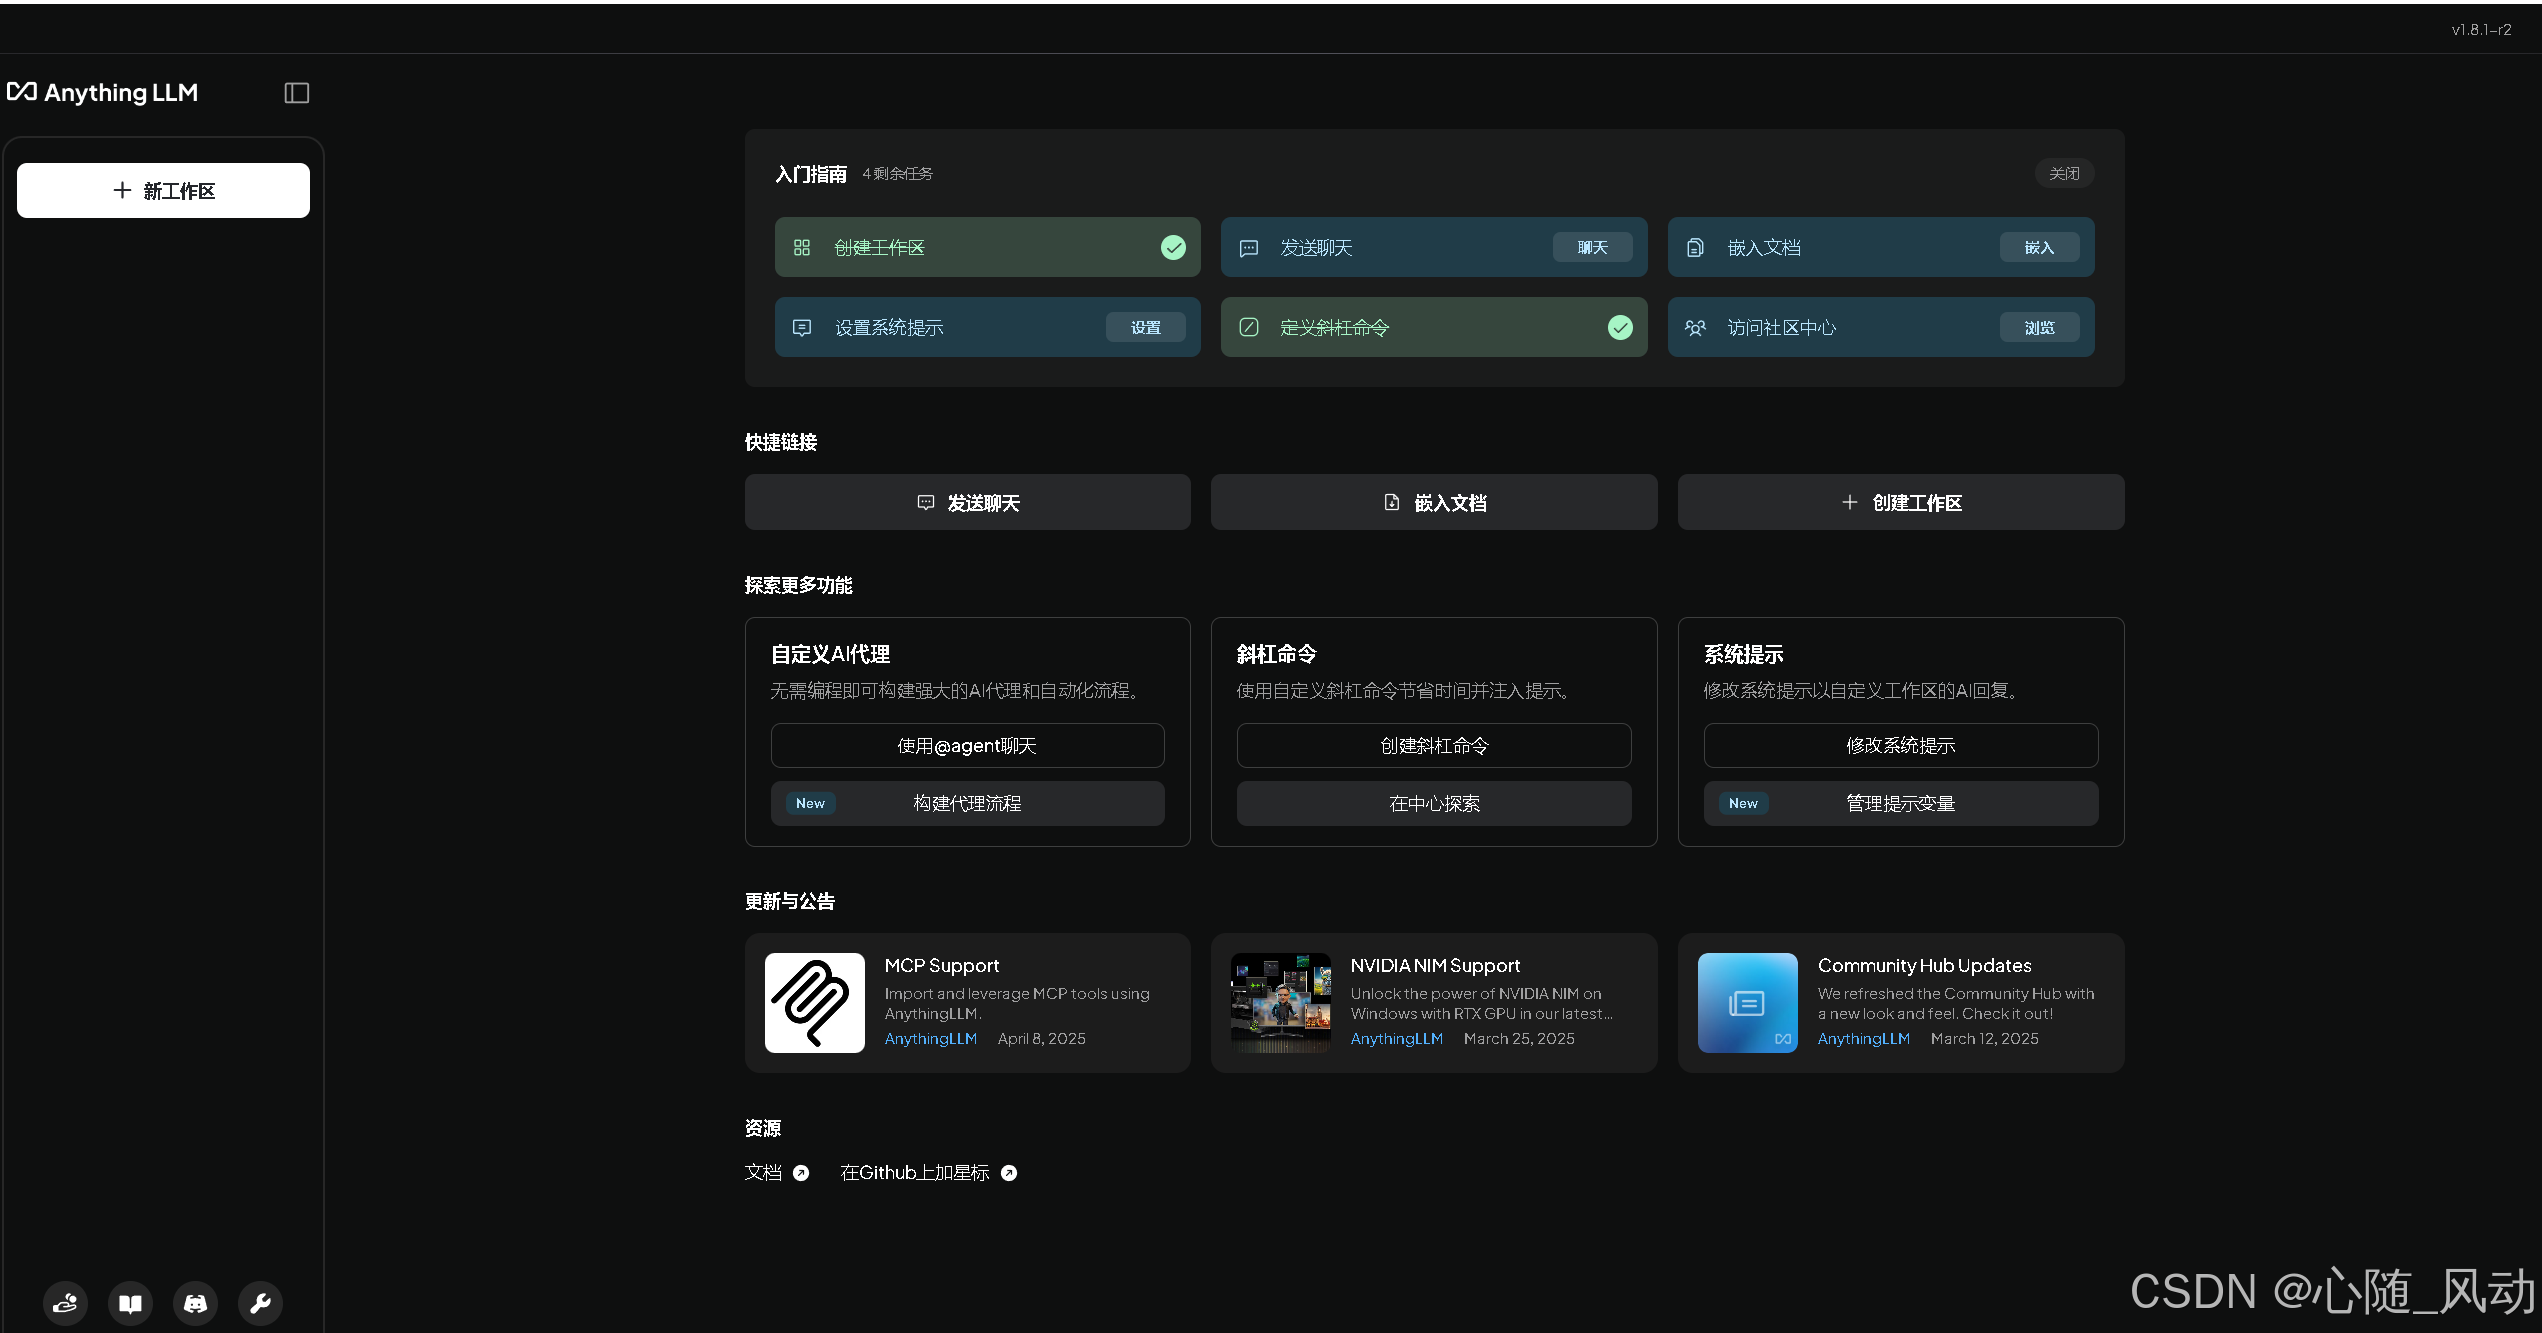The width and height of the screenshot is (2542, 1333).
Task: Click the support hand-heart icon
Action: (x=65, y=1303)
